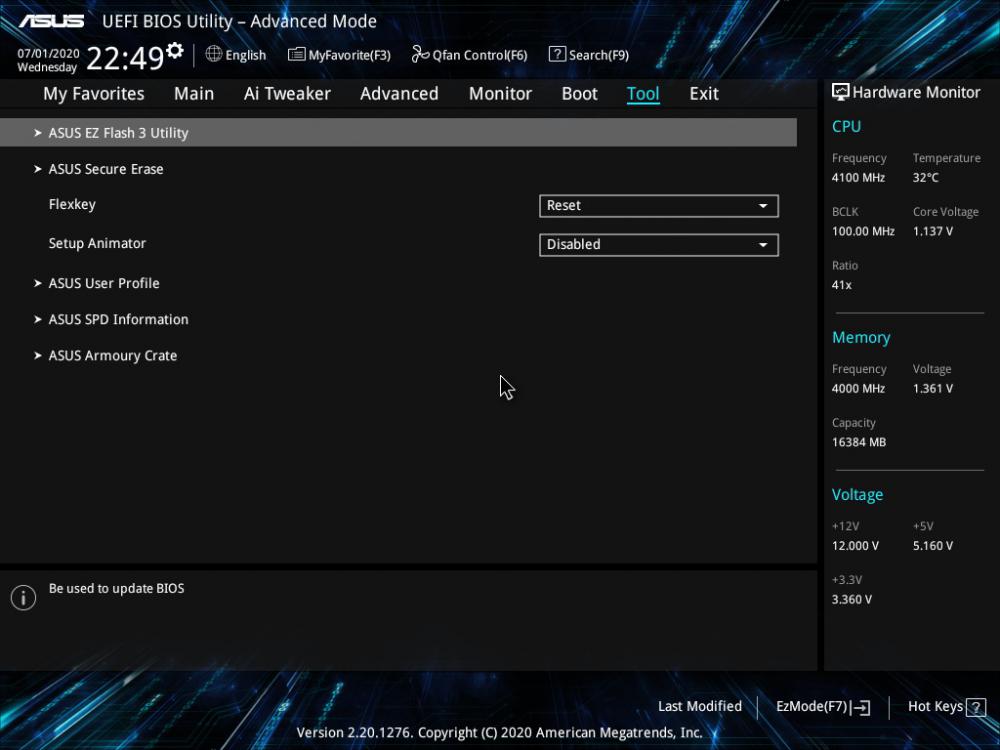Open ASUS EZ Flash 3 Utility

(399, 133)
